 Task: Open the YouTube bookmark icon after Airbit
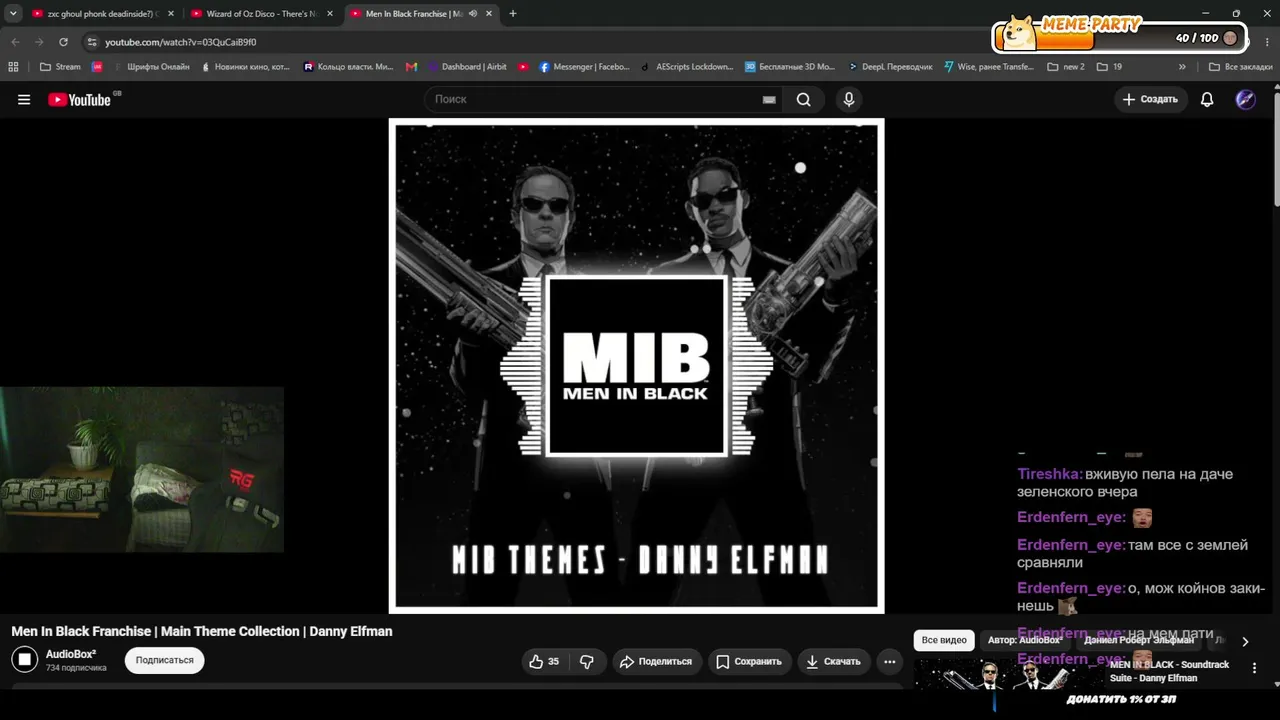coord(523,67)
